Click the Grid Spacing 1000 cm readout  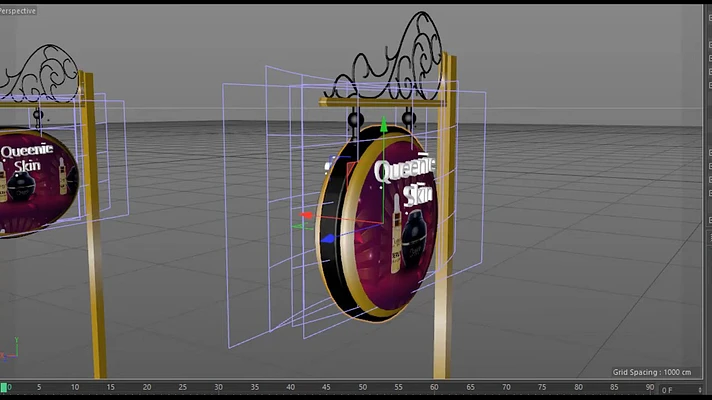pyautogui.click(x=652, y=372)
